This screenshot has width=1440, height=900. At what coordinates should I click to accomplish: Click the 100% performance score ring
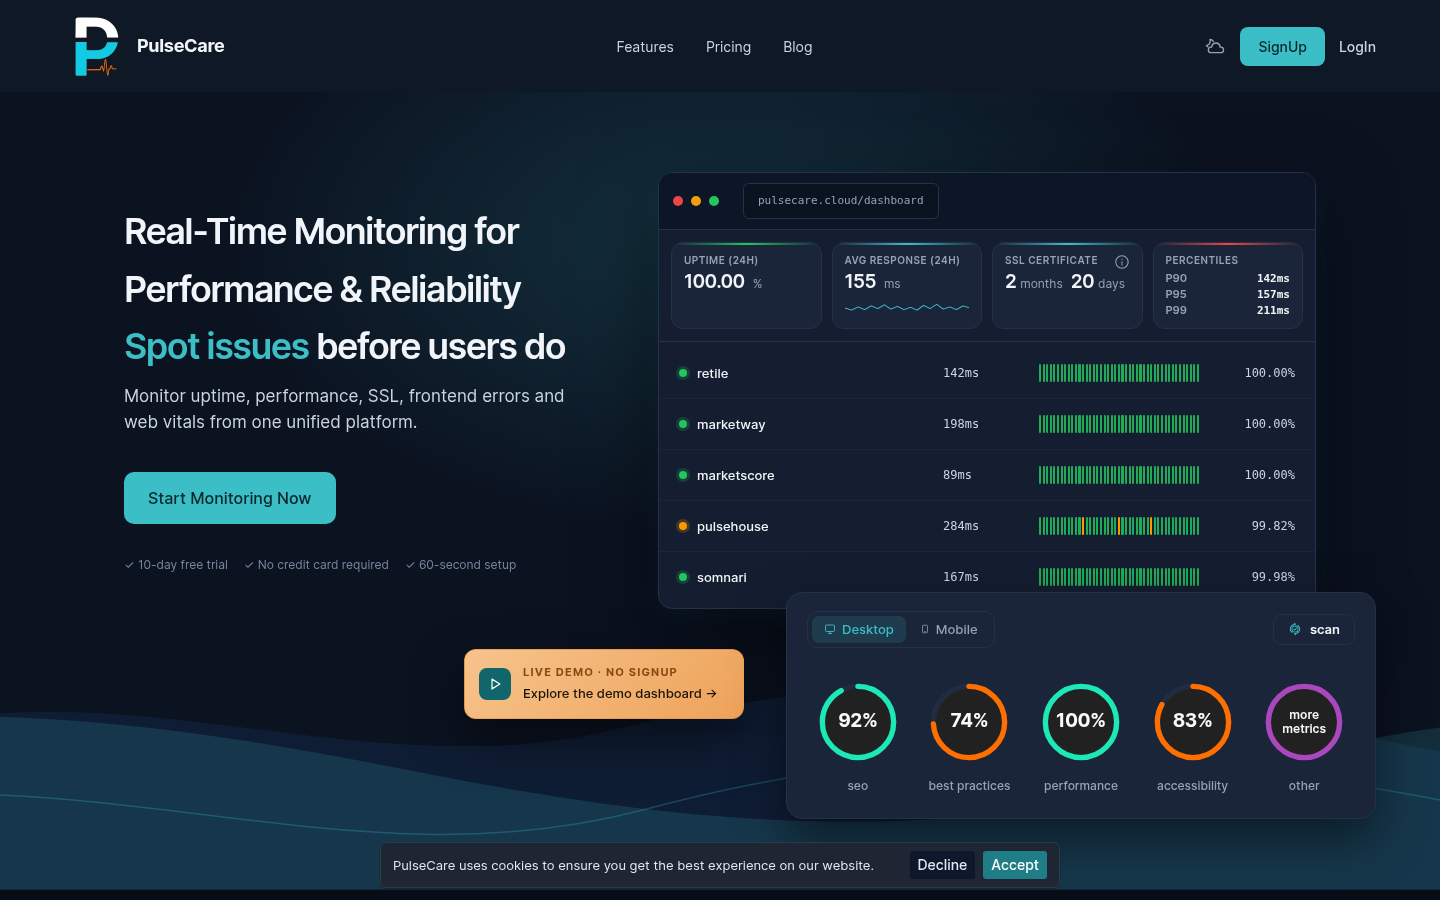1081,722
